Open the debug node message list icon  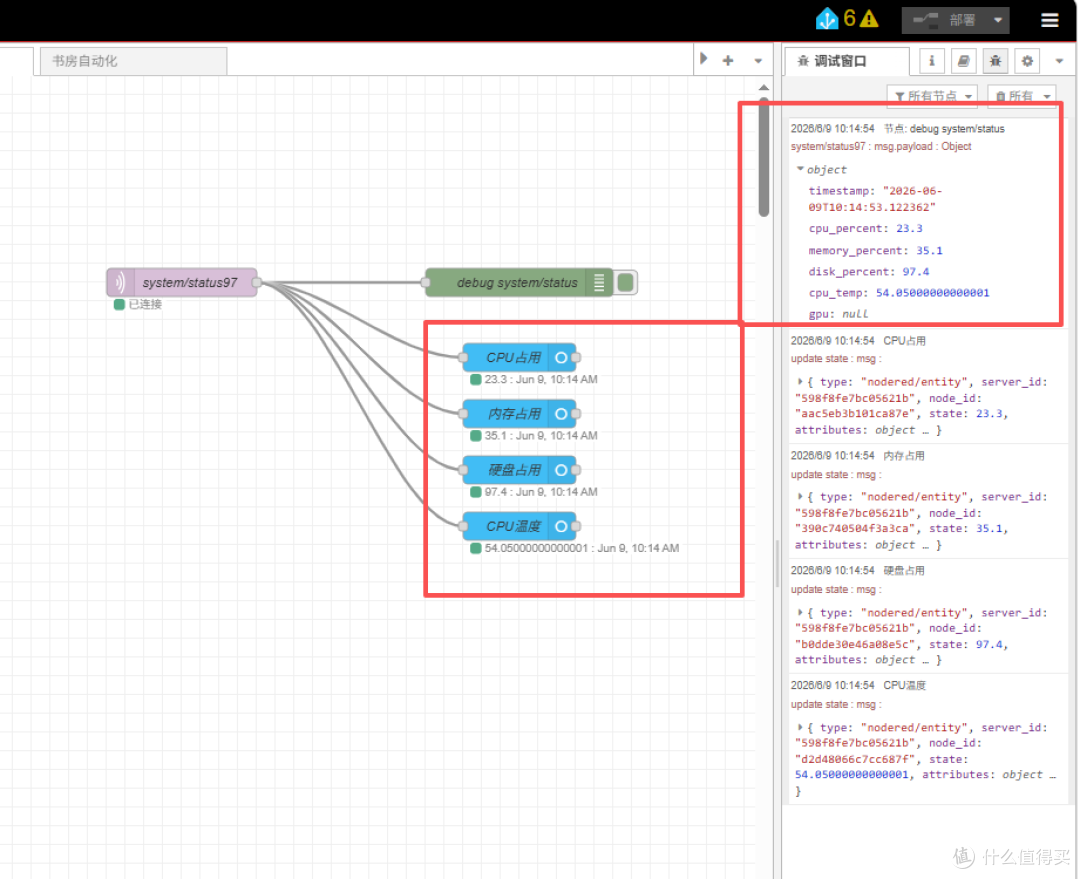coord(599,282)
